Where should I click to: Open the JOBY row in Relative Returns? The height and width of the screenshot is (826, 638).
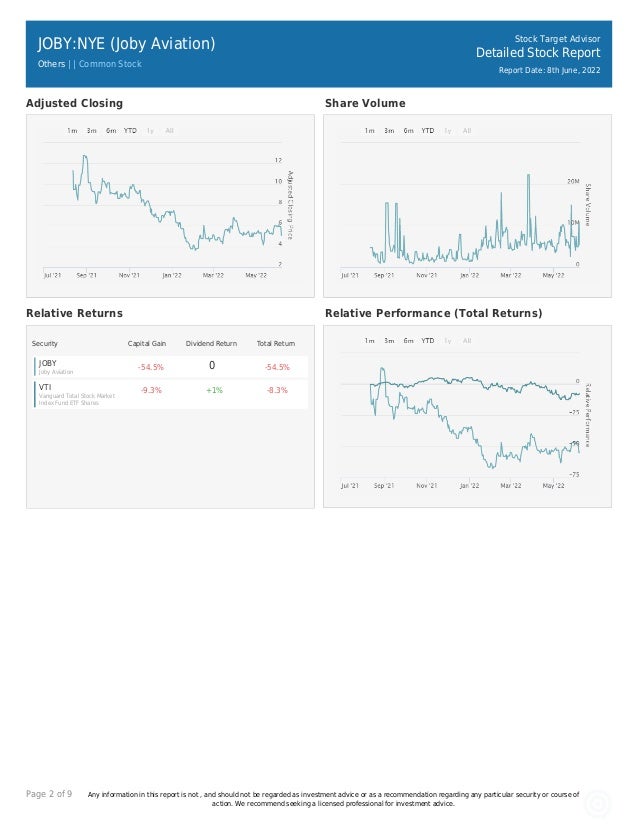tap(171, 367)
